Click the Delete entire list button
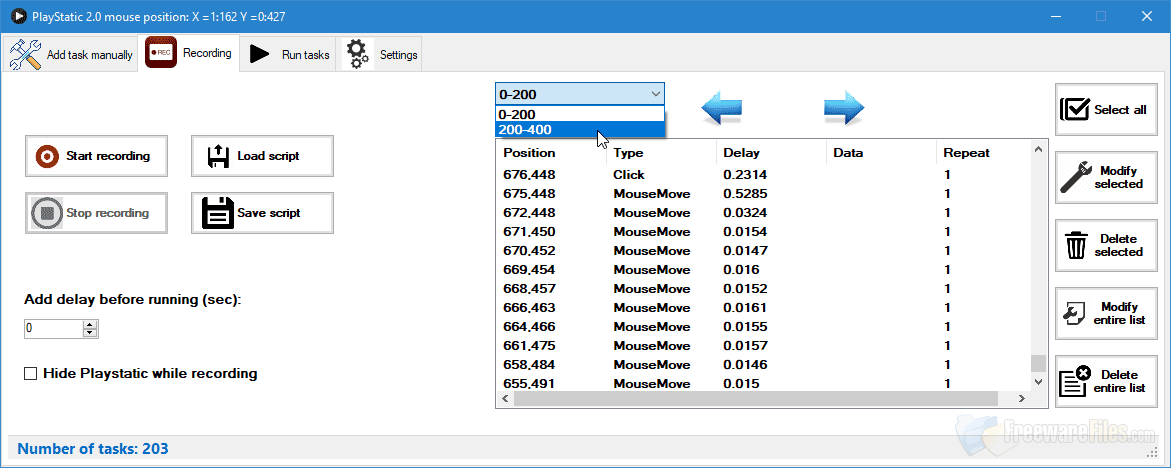1171x468 pixels. (1106, 381)
